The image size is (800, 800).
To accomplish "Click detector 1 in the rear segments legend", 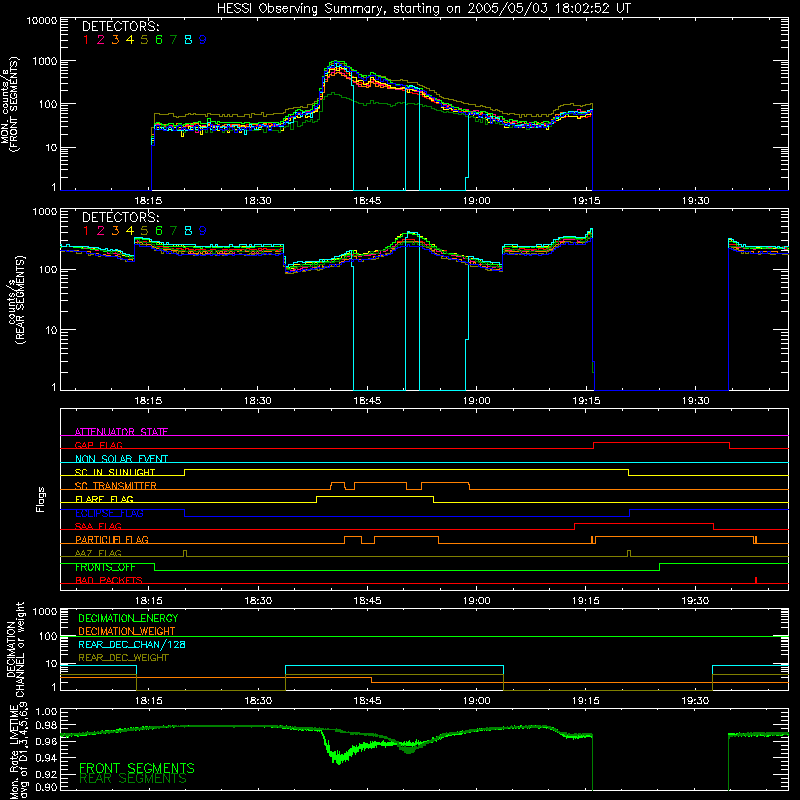I will (86, 231).
